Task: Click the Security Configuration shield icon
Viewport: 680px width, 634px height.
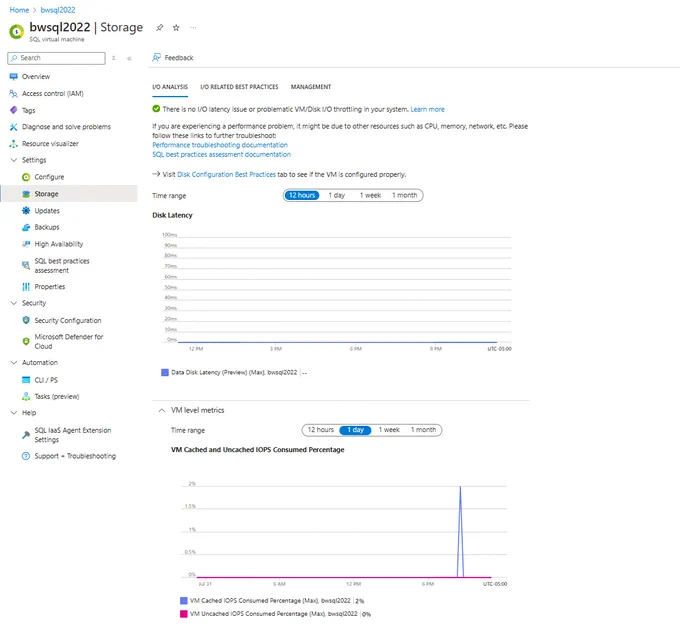Action: pos(26,320)
